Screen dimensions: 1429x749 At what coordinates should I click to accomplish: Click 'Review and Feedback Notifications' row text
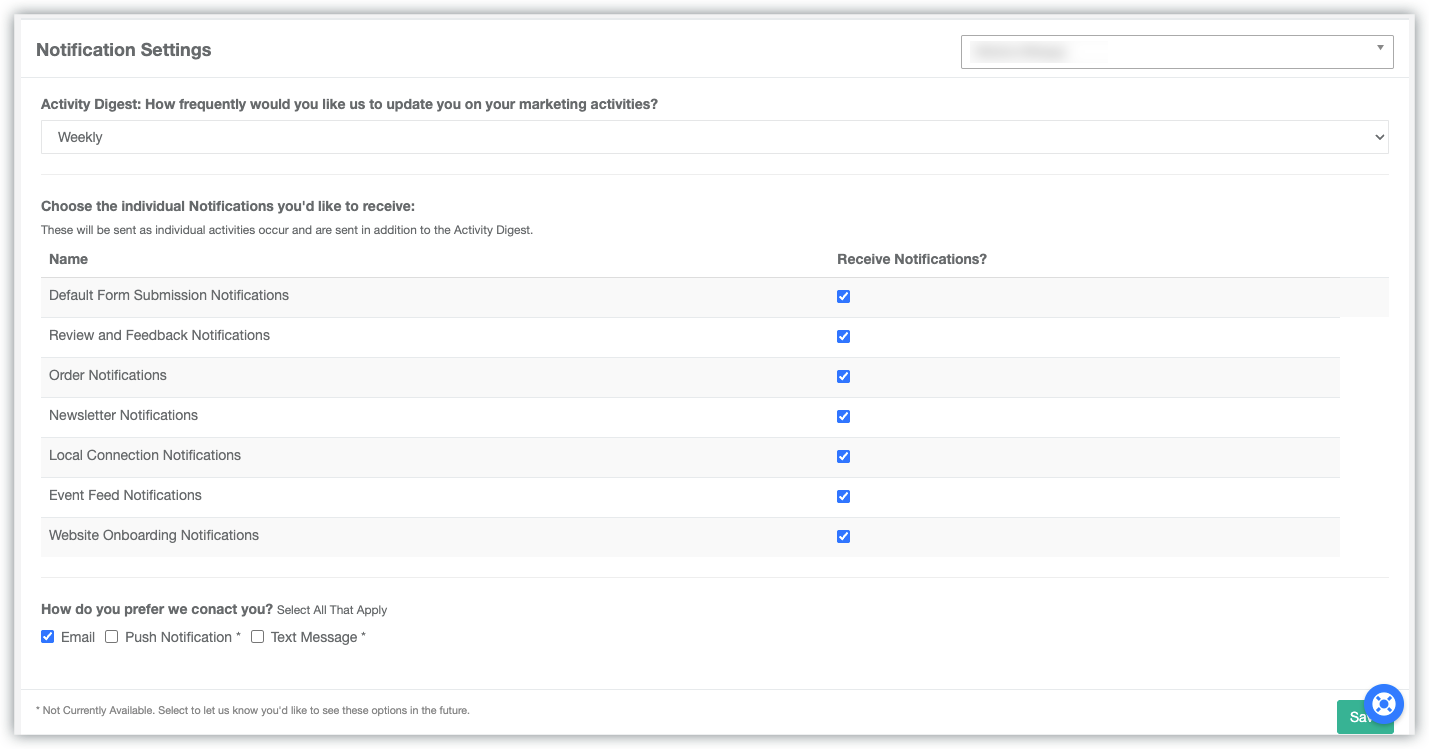[159, 335]
